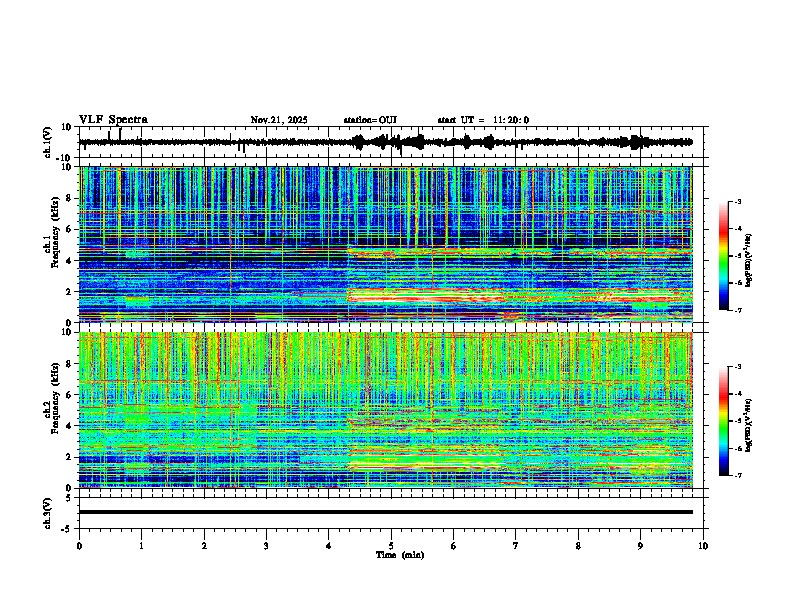Select the ch.2 spectrogram colorbar

tap(723, 421)
